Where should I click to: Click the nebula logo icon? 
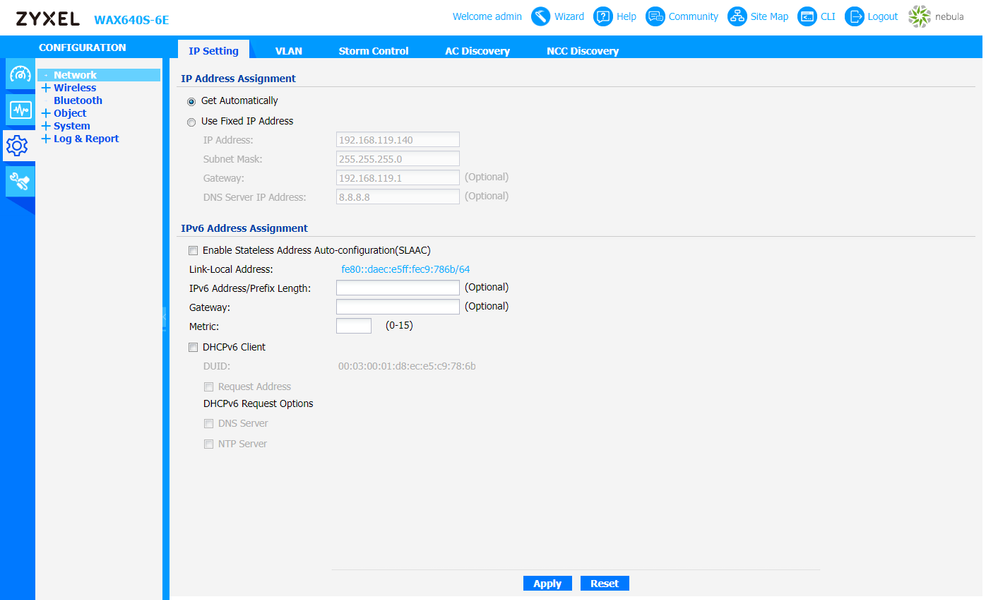(x=919, y=16)
